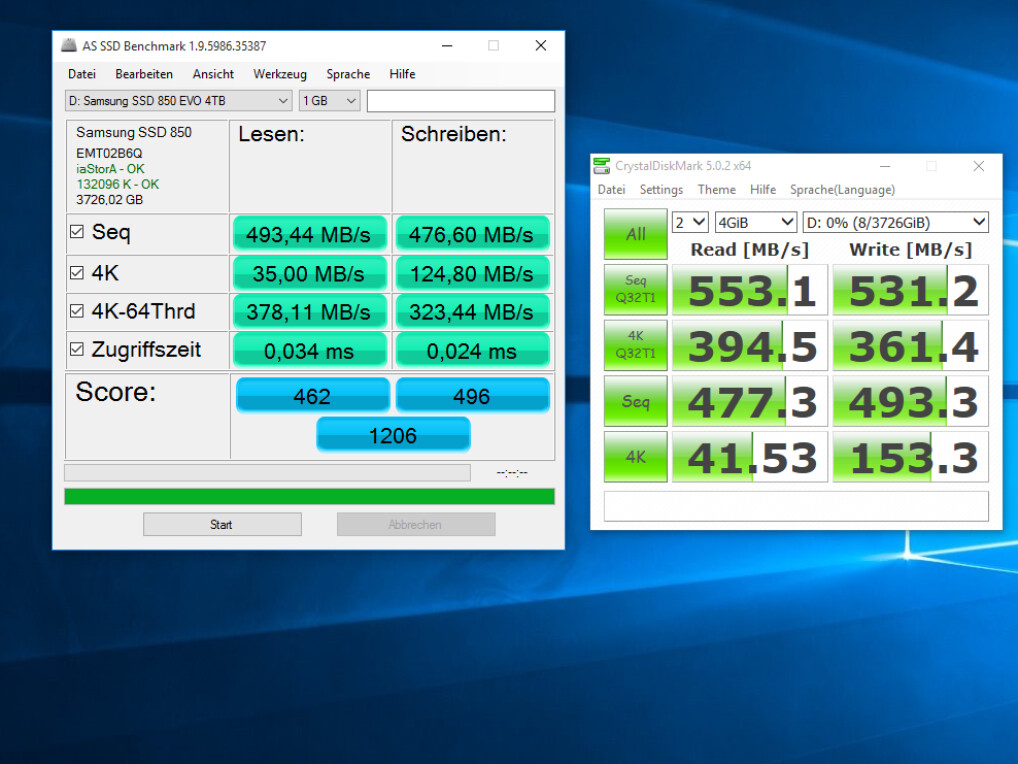Click the Start button in AS SSD Benchmark

point(222,524)
